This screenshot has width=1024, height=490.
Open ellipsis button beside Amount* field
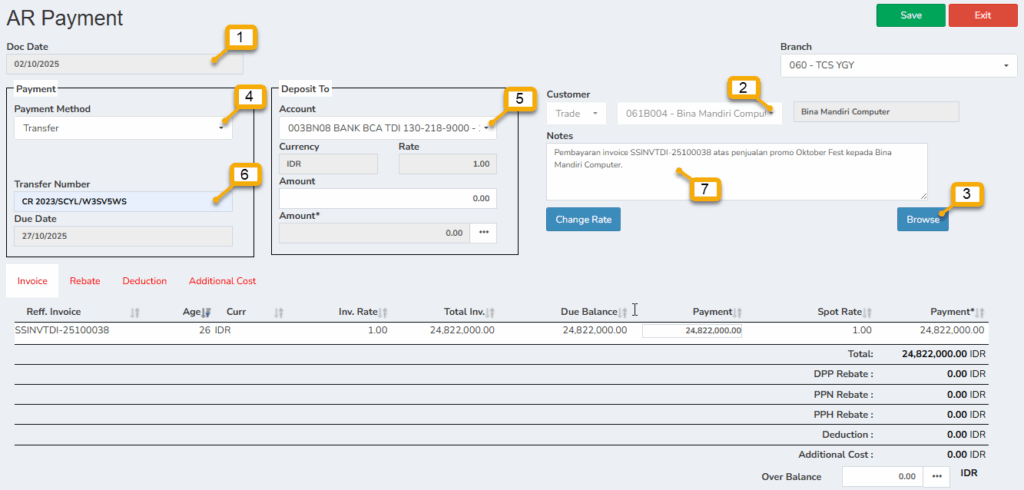point(484,232)
